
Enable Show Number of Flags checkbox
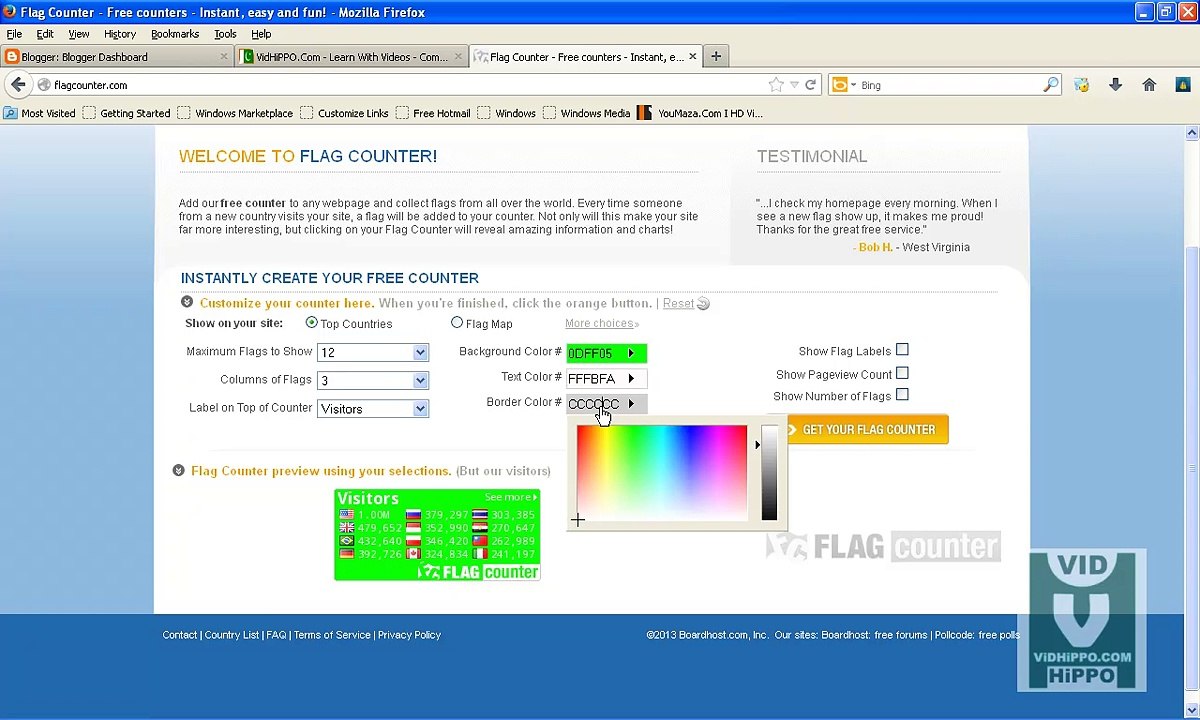[x=902, y=395]
